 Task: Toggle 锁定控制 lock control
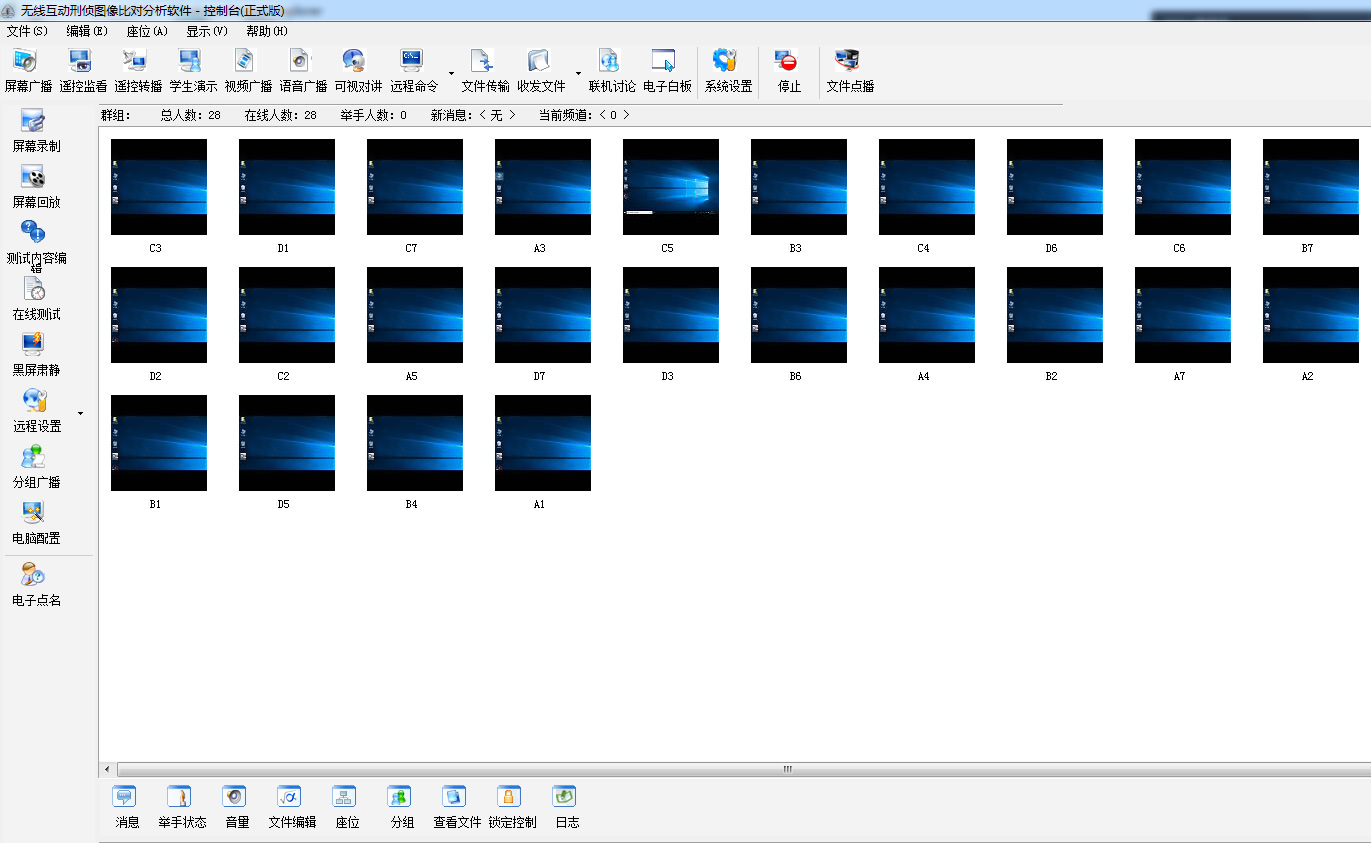coord(512,807)
